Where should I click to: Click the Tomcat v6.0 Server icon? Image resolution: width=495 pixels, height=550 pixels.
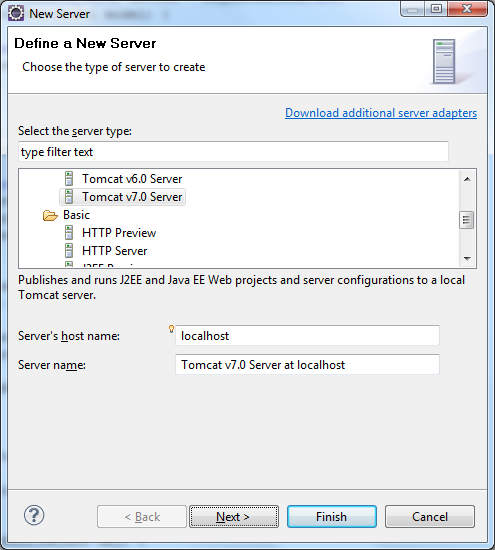pyautogui.click(x=69, y=179)
